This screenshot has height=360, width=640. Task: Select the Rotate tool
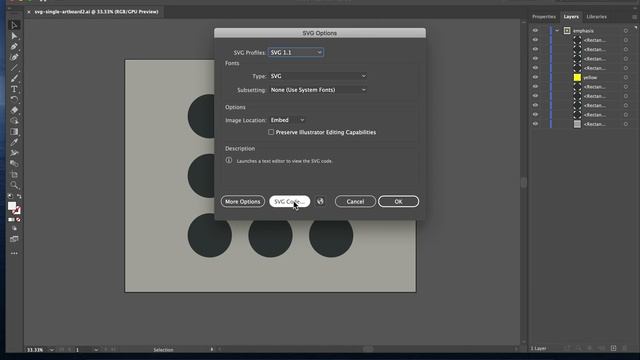tap(14, 100)
